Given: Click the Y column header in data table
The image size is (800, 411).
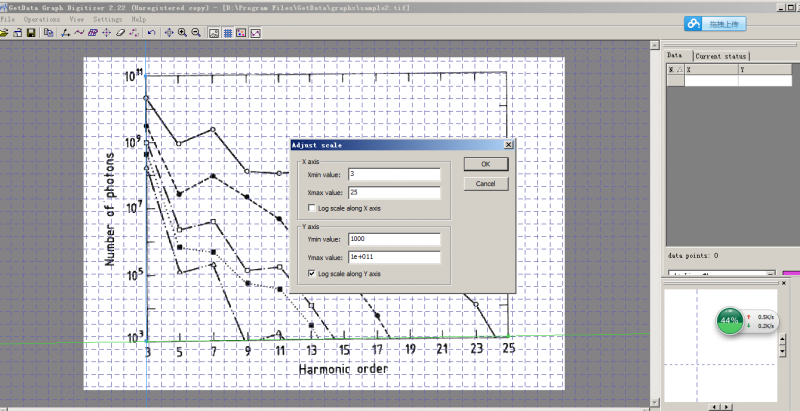Looking at the screenshot, I should pos(765,69).
